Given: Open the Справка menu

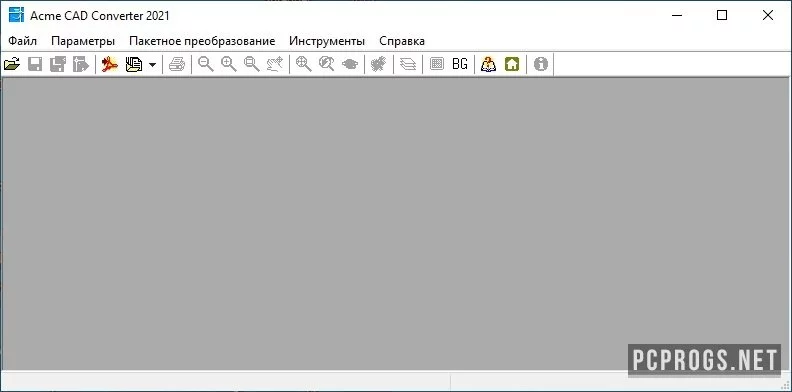Looking at the screenshot, I should point(402,41).
